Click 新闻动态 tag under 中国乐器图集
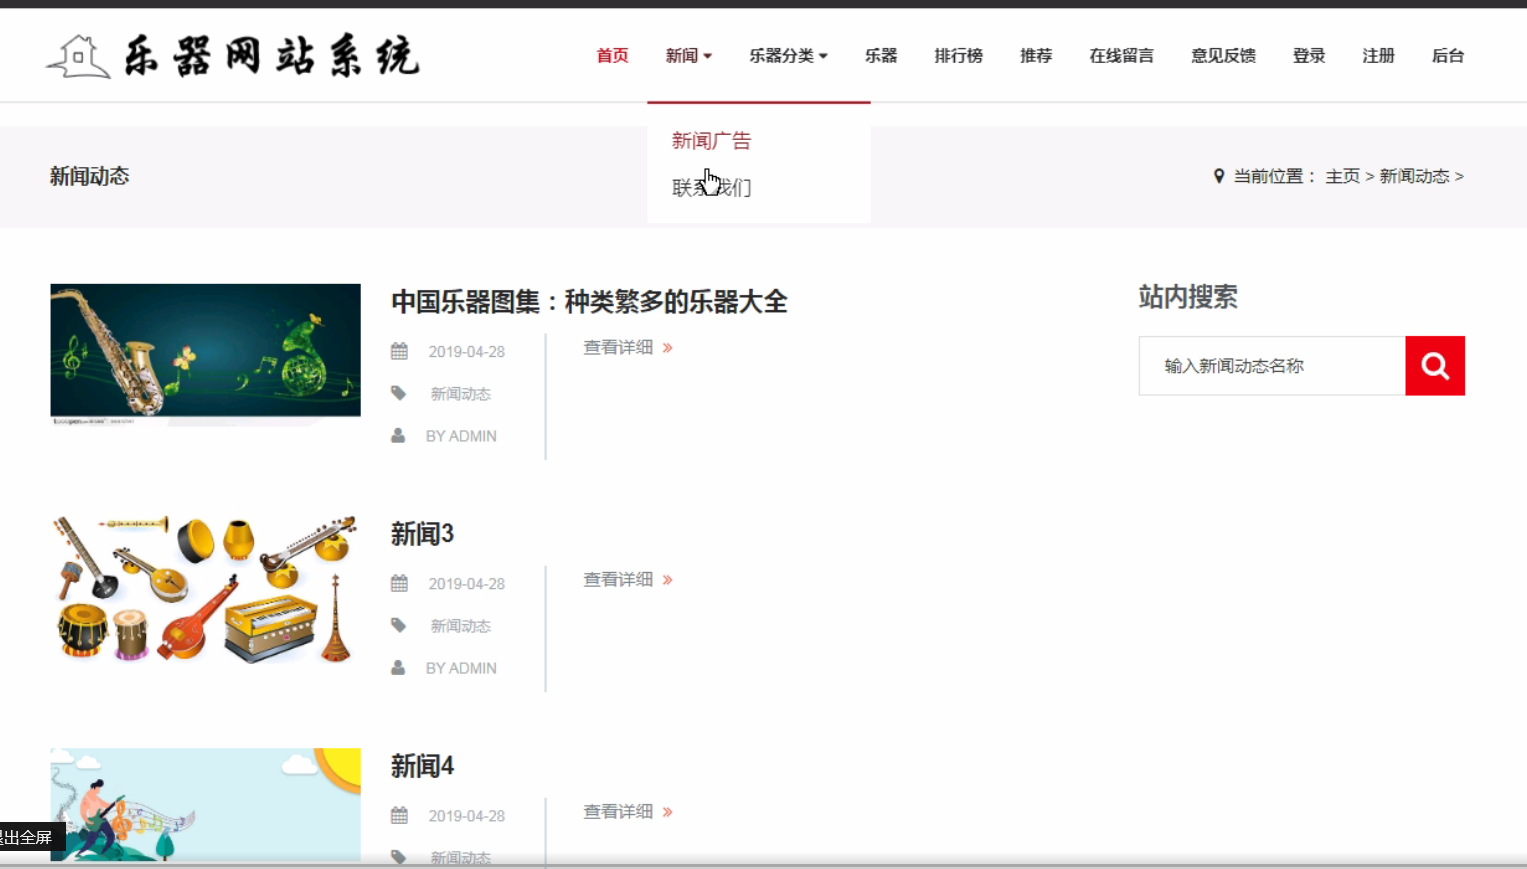1527x869 pixels. pyautogui.click(x=461, y=394)
